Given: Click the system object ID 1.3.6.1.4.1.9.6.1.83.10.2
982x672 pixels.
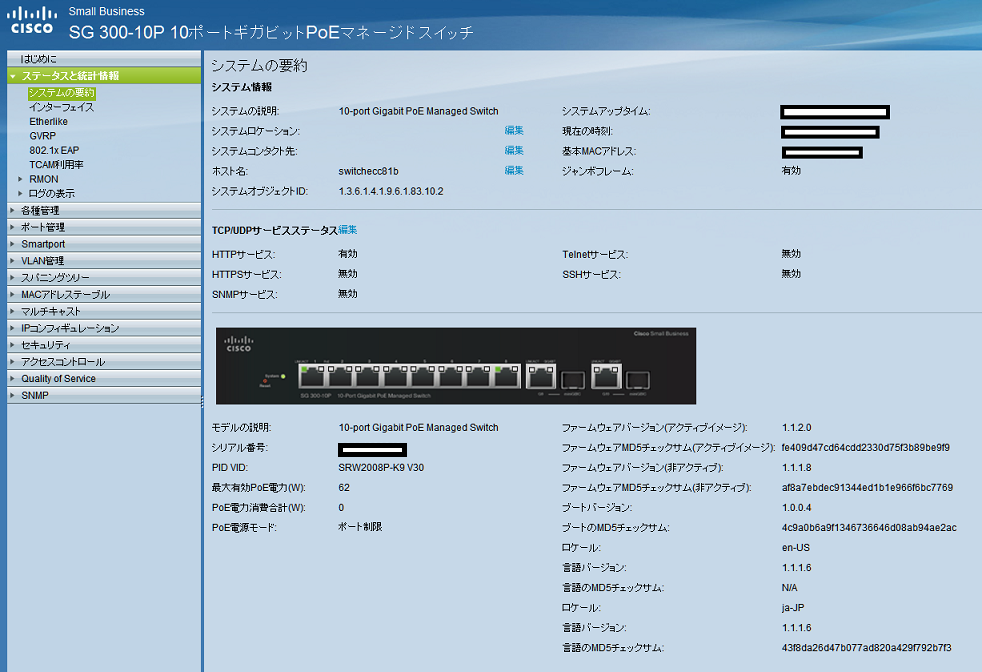Looking at the screenshot, I should click(x=391, y=191).
